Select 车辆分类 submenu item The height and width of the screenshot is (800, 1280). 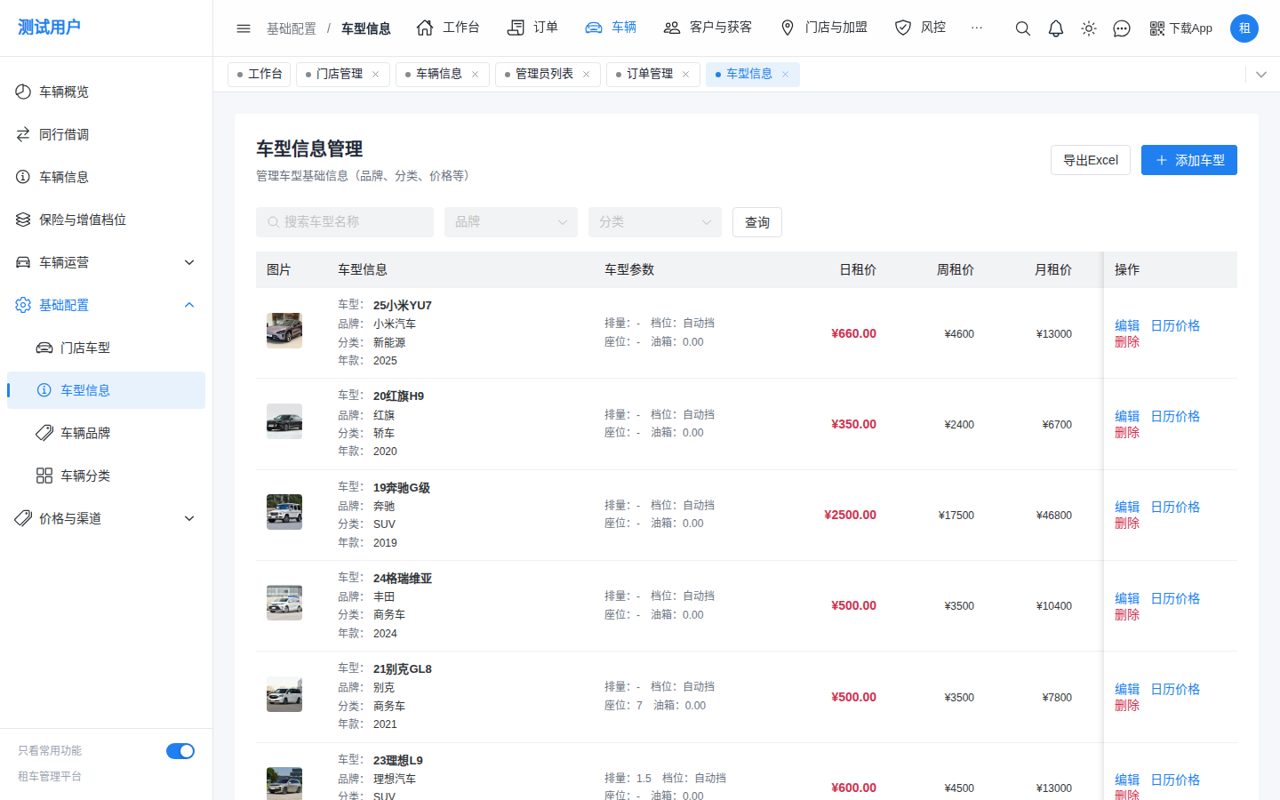106,476
